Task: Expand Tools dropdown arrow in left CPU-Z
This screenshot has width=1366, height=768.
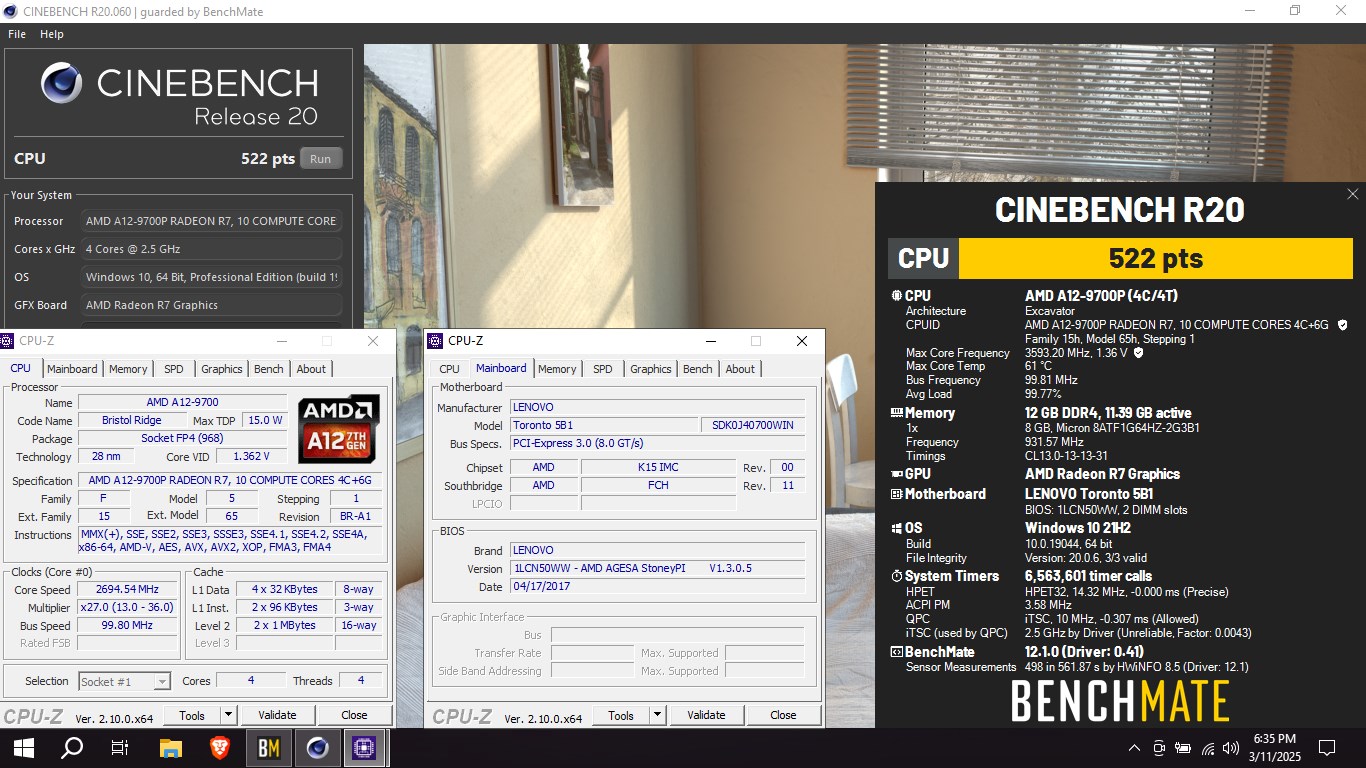Action: tap(228, 715)
